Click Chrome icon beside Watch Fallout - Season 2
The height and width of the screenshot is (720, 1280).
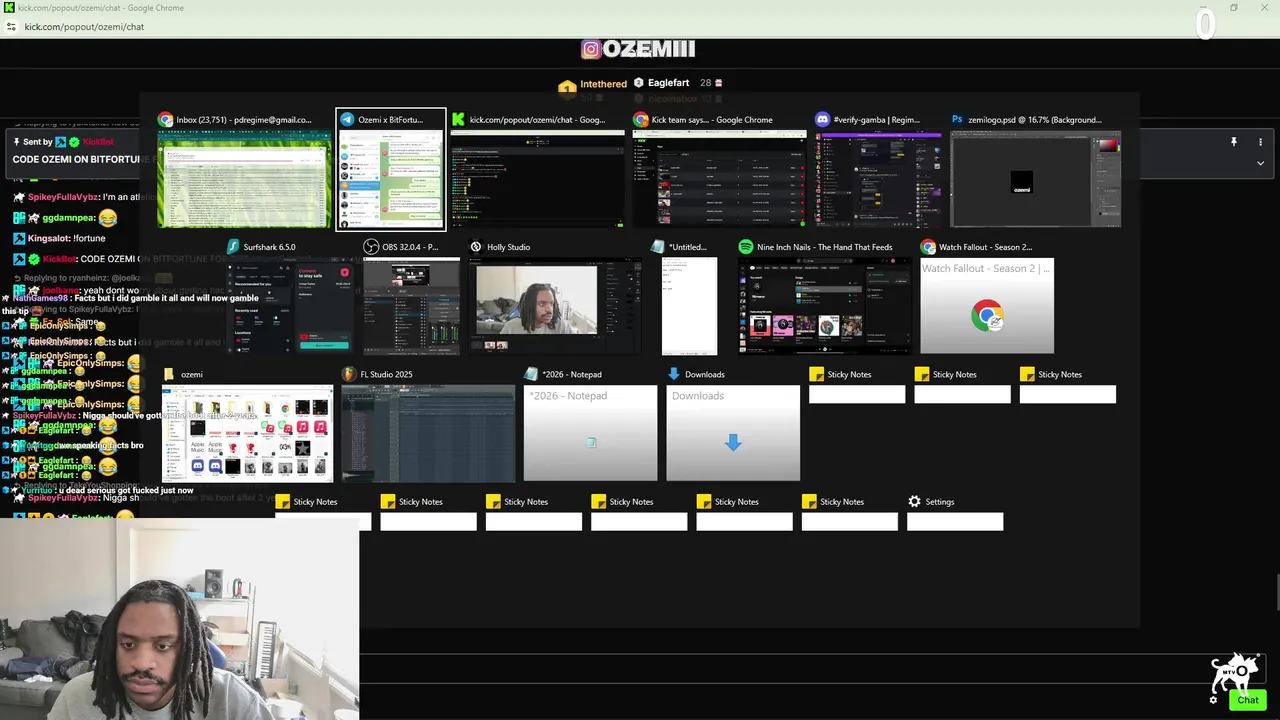coord(928,246)
